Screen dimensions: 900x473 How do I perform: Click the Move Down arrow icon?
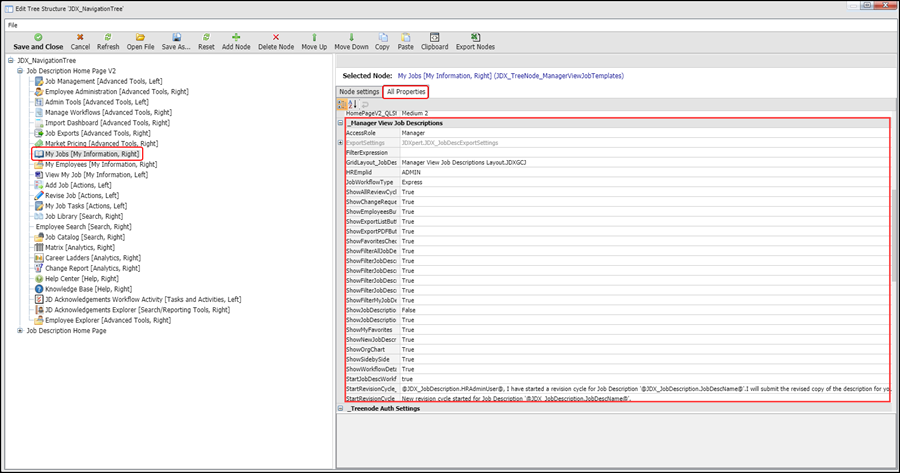pyautogui.click(x=351, y=36)
